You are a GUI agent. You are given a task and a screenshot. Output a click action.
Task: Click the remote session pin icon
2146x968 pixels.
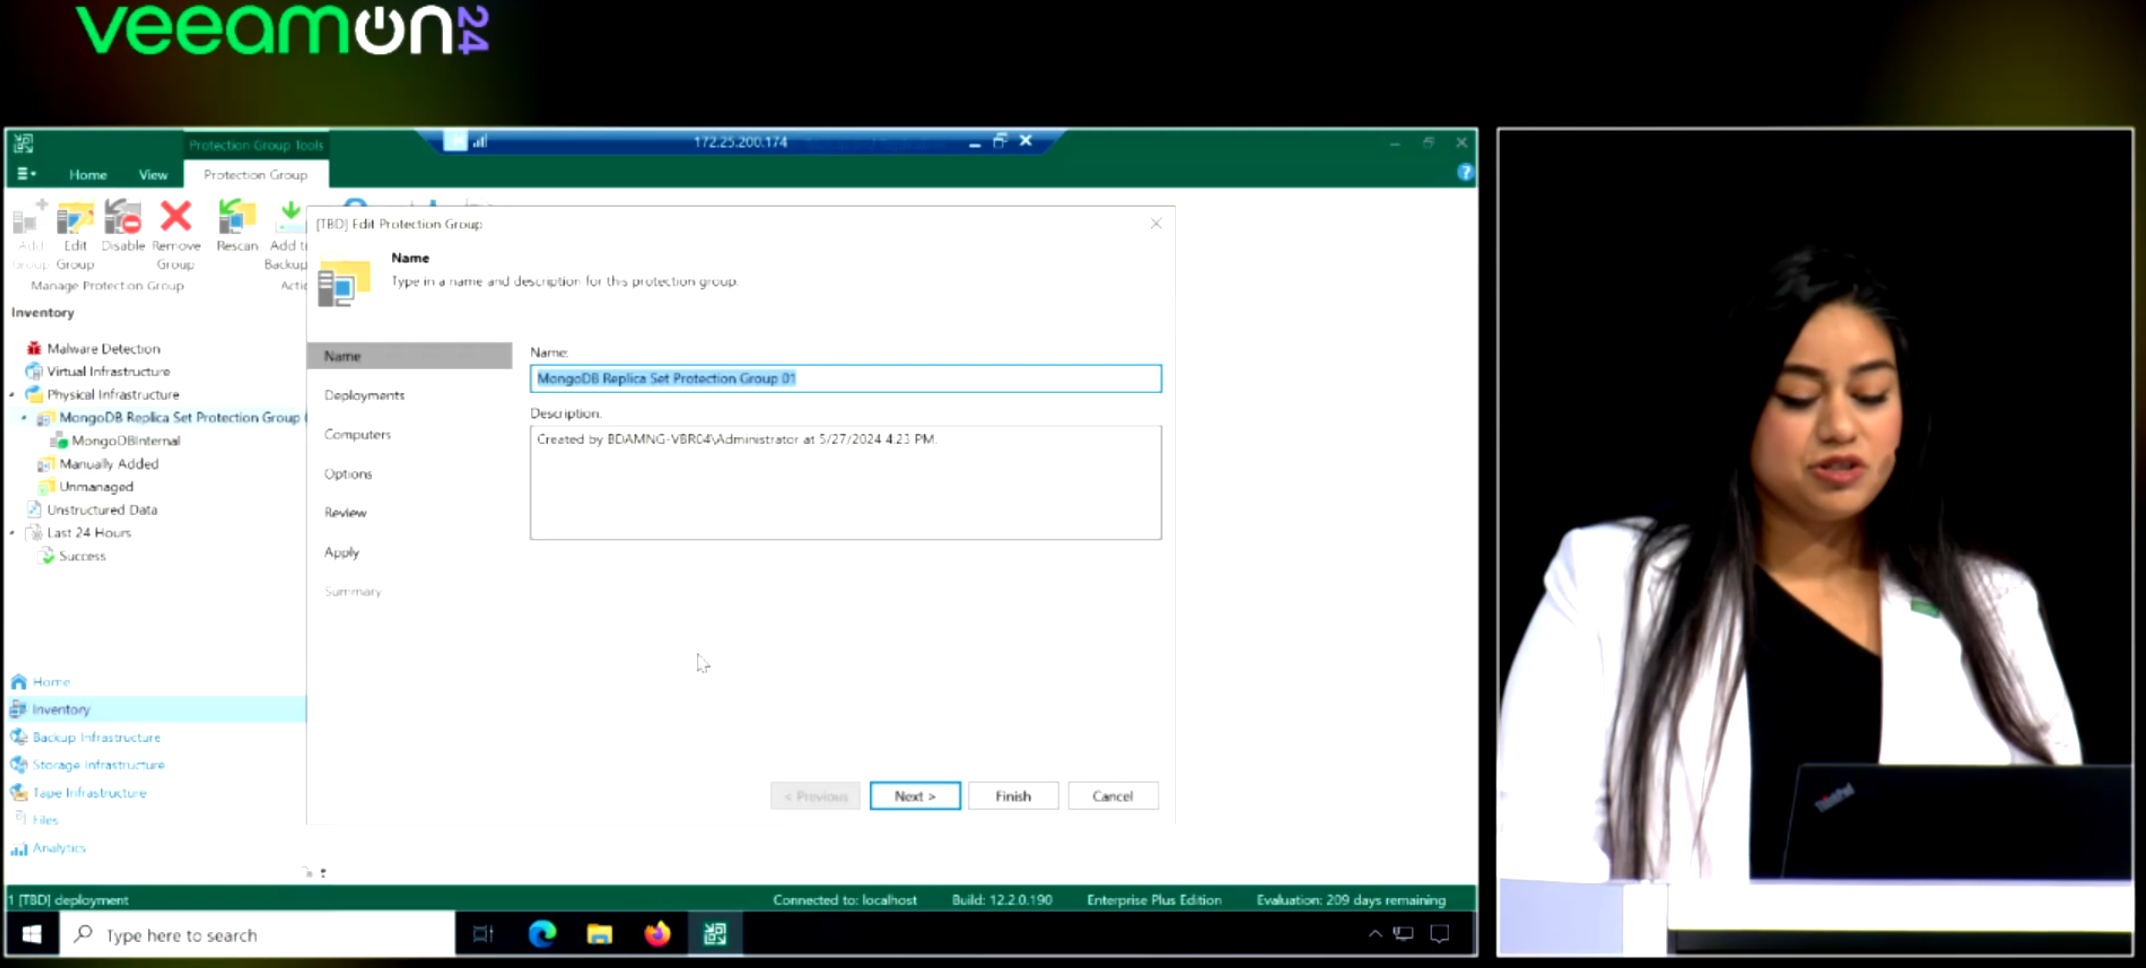[455, 141]
